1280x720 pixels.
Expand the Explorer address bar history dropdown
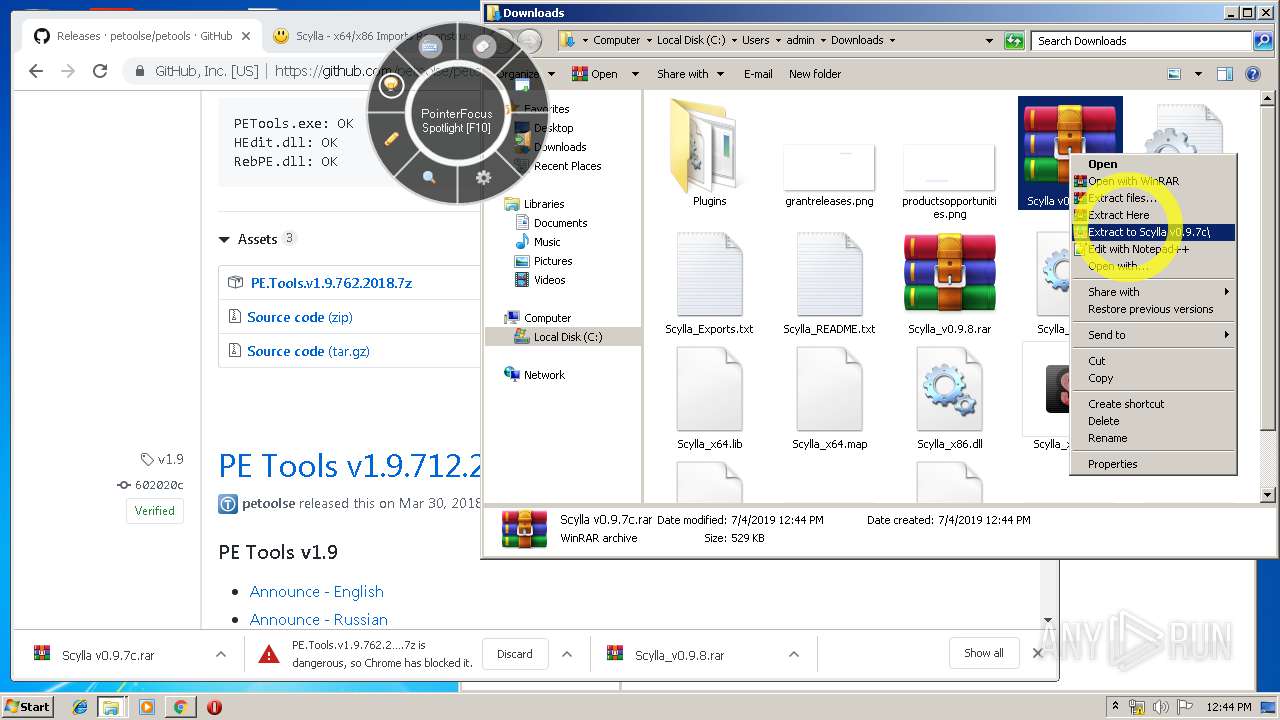point(989,41)
